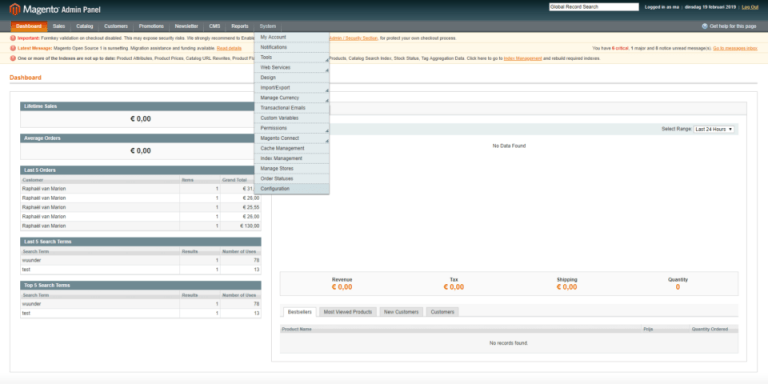Expand the Magento Connect submenu
768x384 pixels.
click(x=291, y=138)
